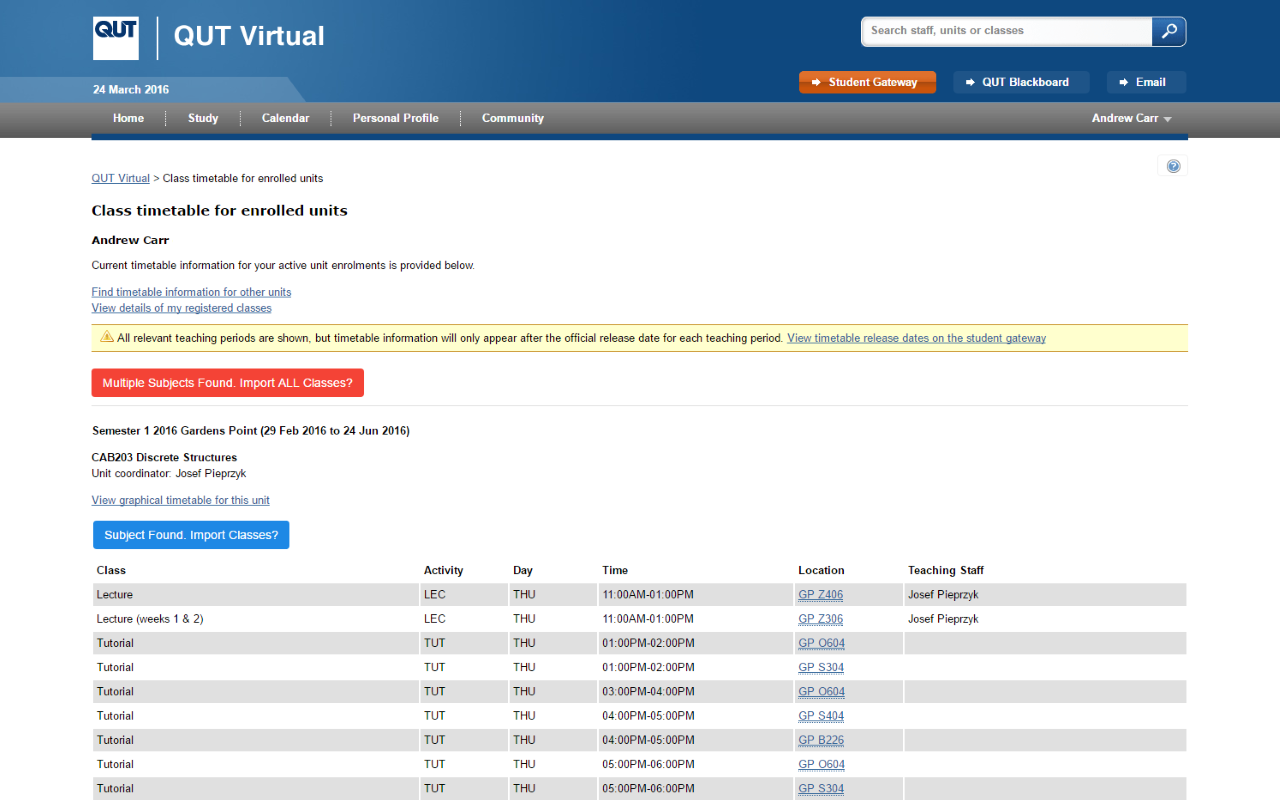The image size is (1280, 800).
Task: Open View details of my registered classes
Action: [x=181, y=308]
